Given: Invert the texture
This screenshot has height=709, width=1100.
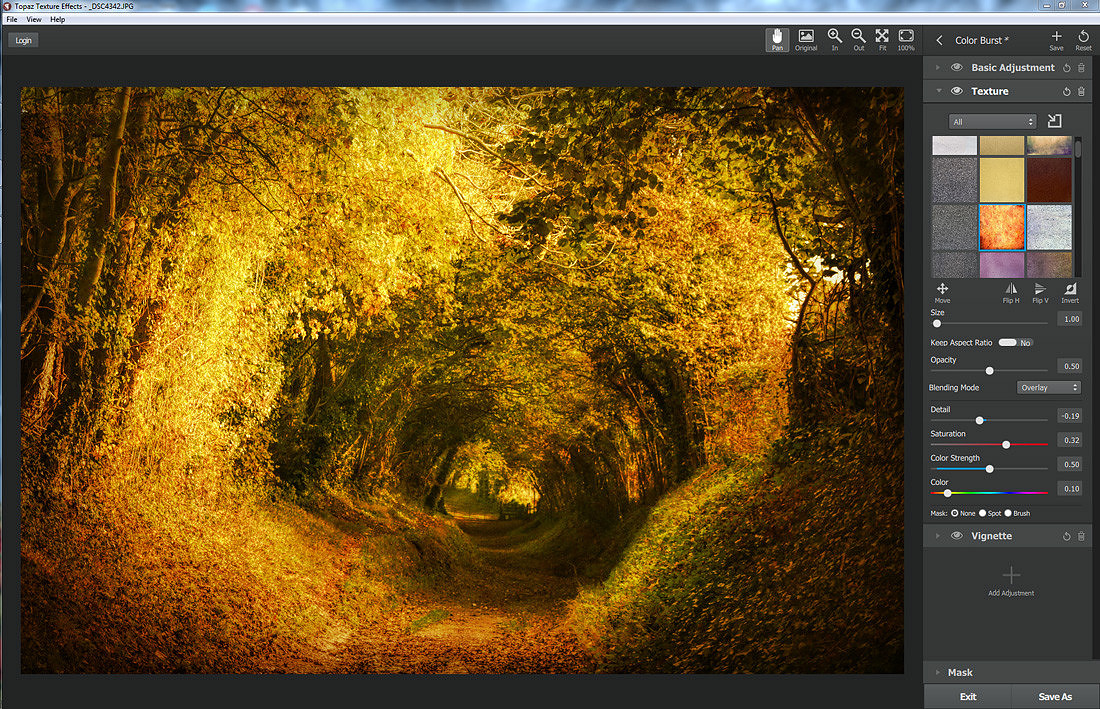Looking at the screenshot, I should [1070, 293].
